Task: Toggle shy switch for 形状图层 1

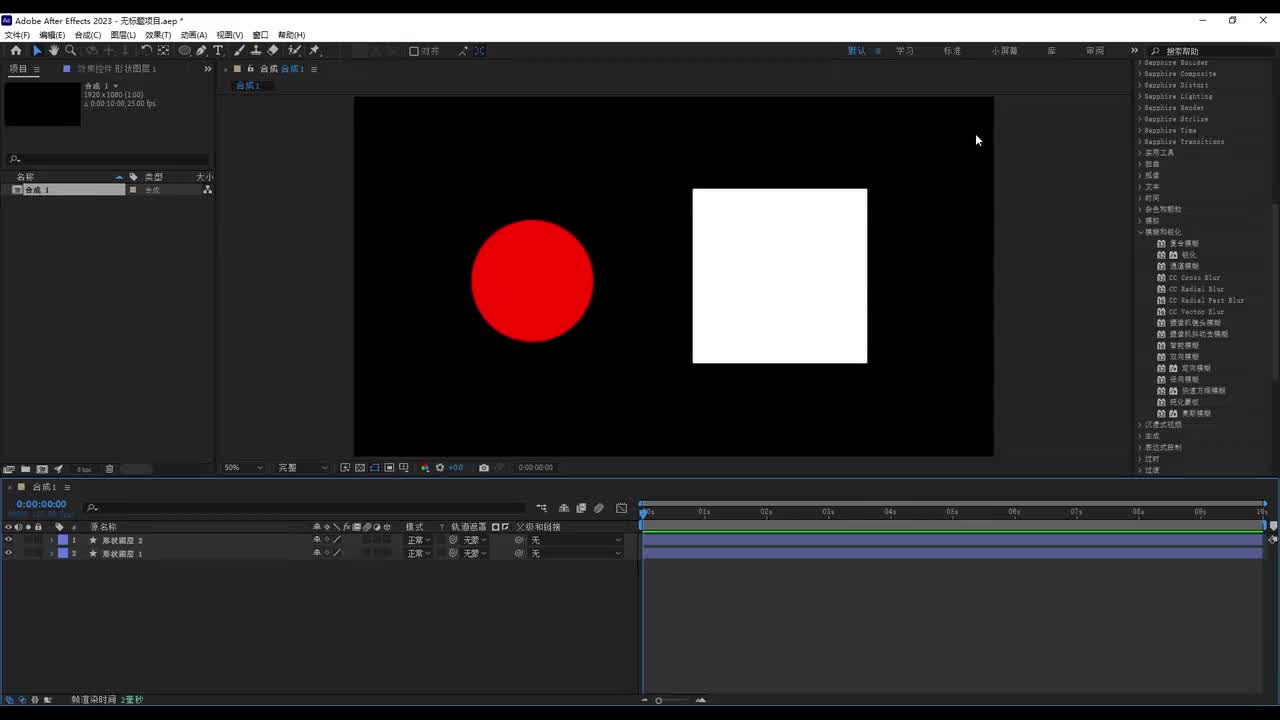Action: tap(317, 553)
